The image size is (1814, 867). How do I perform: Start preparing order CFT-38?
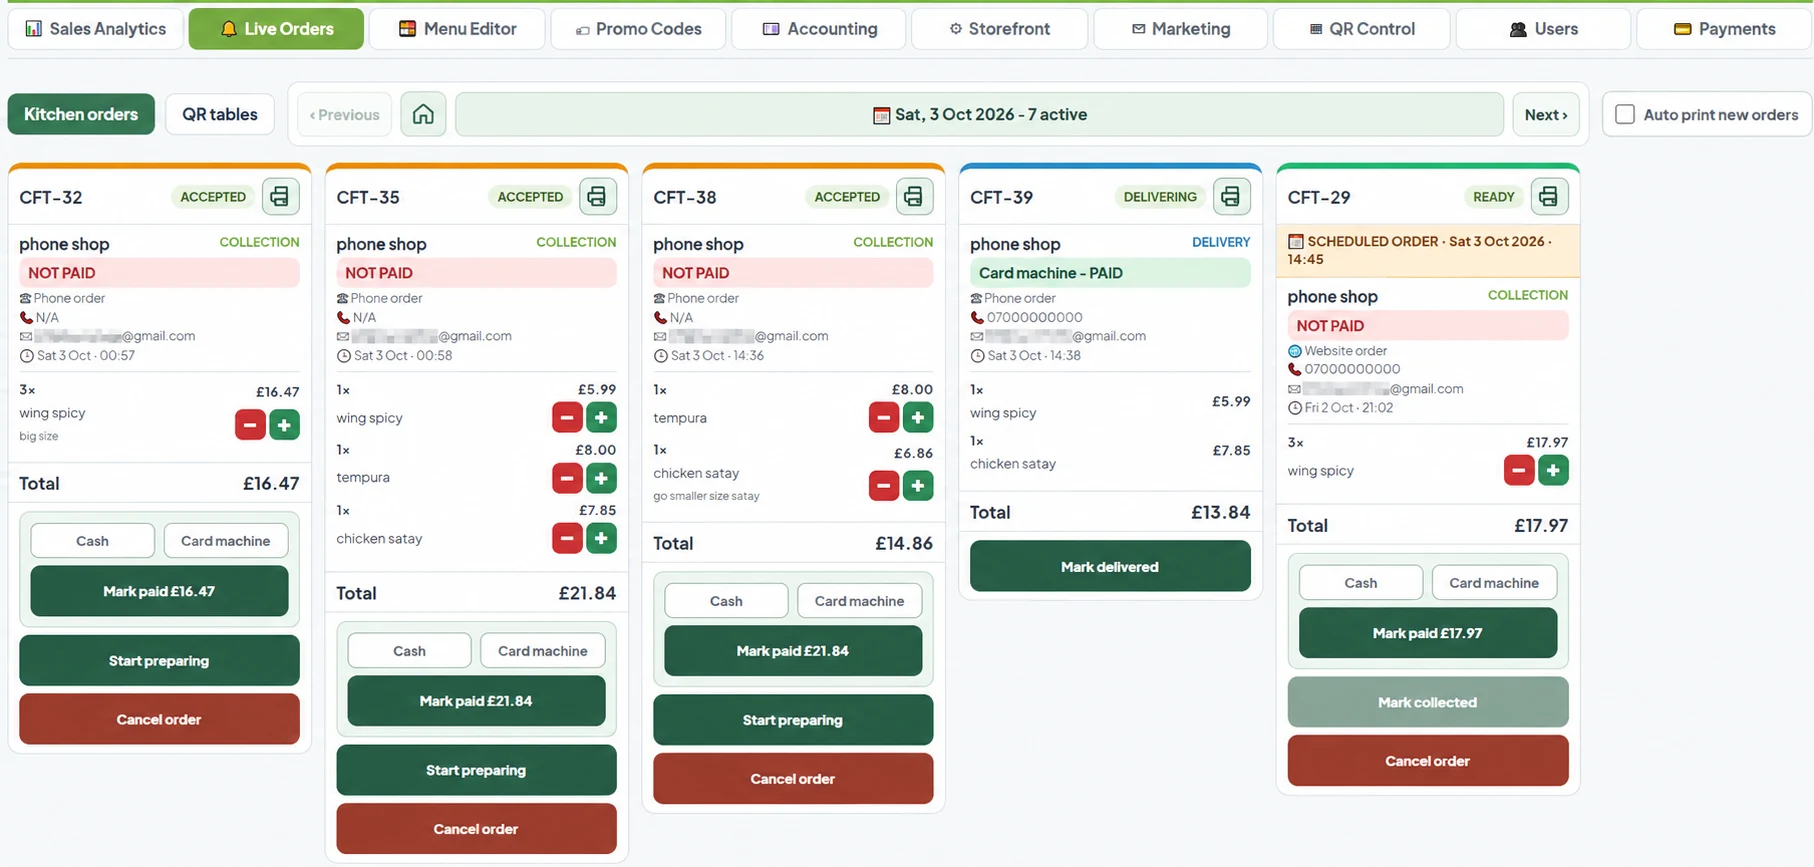pyautogui.click(x=793, y=720)
